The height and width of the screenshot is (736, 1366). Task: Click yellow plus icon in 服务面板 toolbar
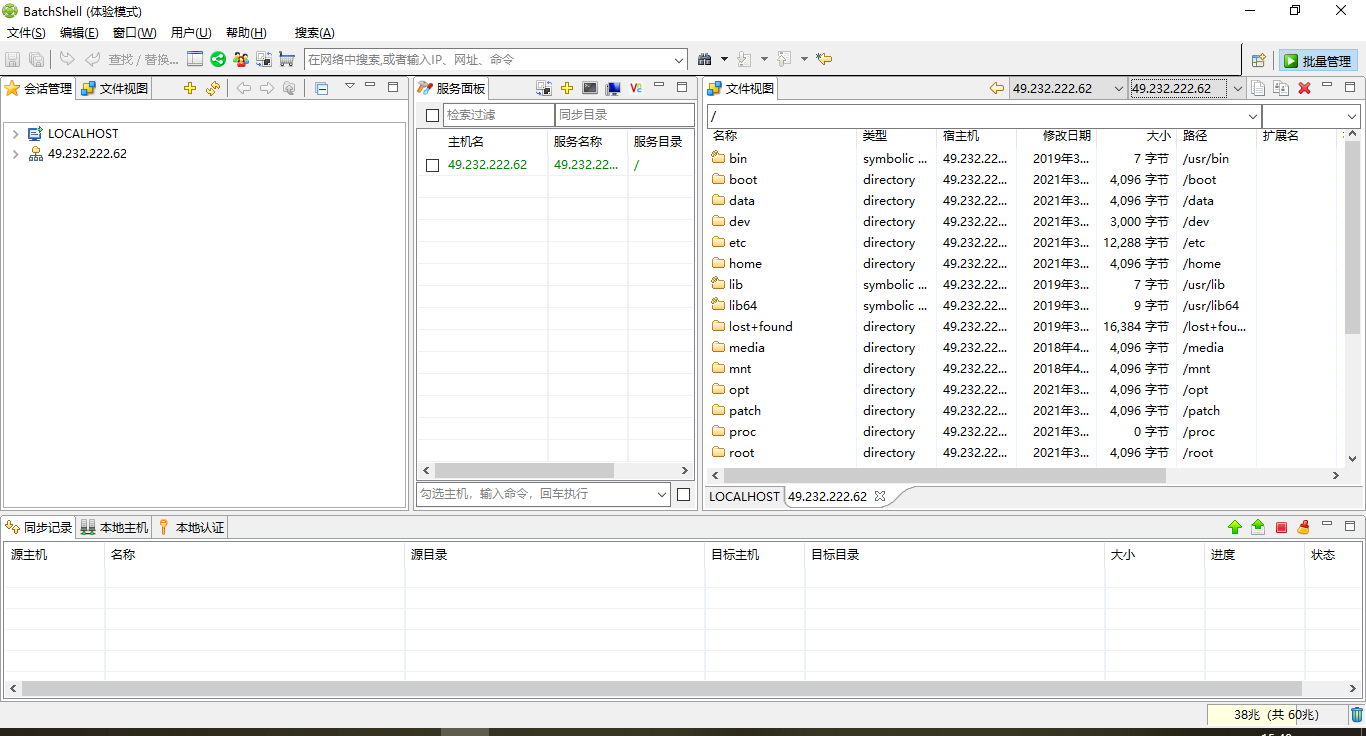[x=567, y=88]
